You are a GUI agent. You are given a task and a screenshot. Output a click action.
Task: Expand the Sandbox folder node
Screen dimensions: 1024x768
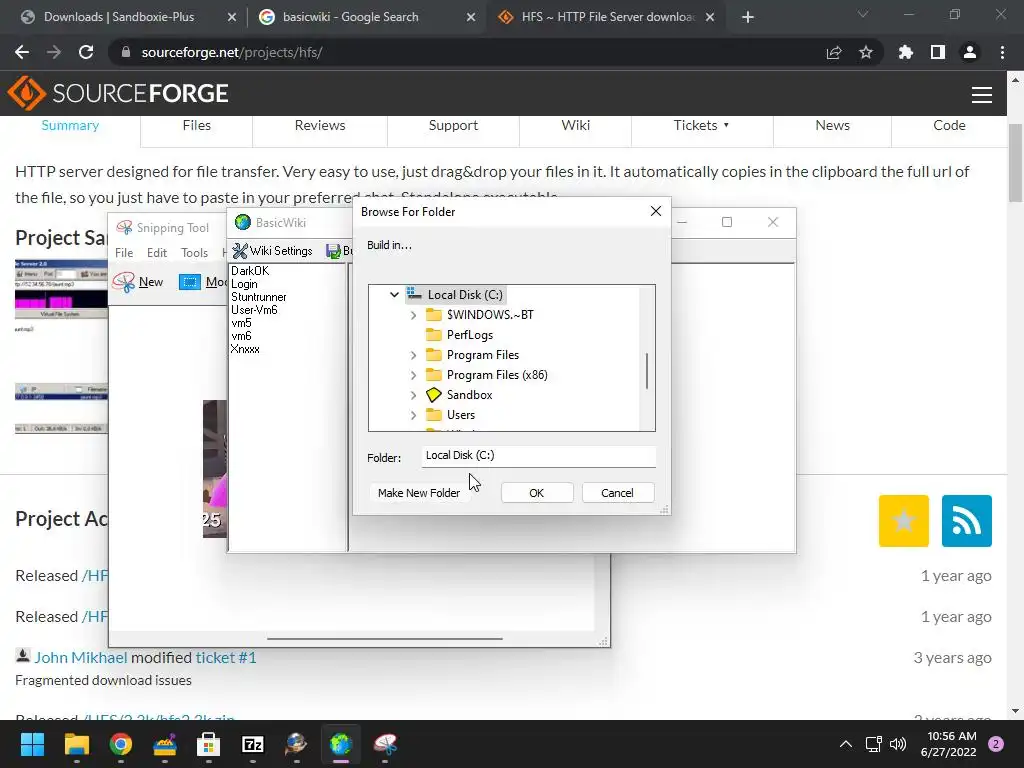[413, 395]
